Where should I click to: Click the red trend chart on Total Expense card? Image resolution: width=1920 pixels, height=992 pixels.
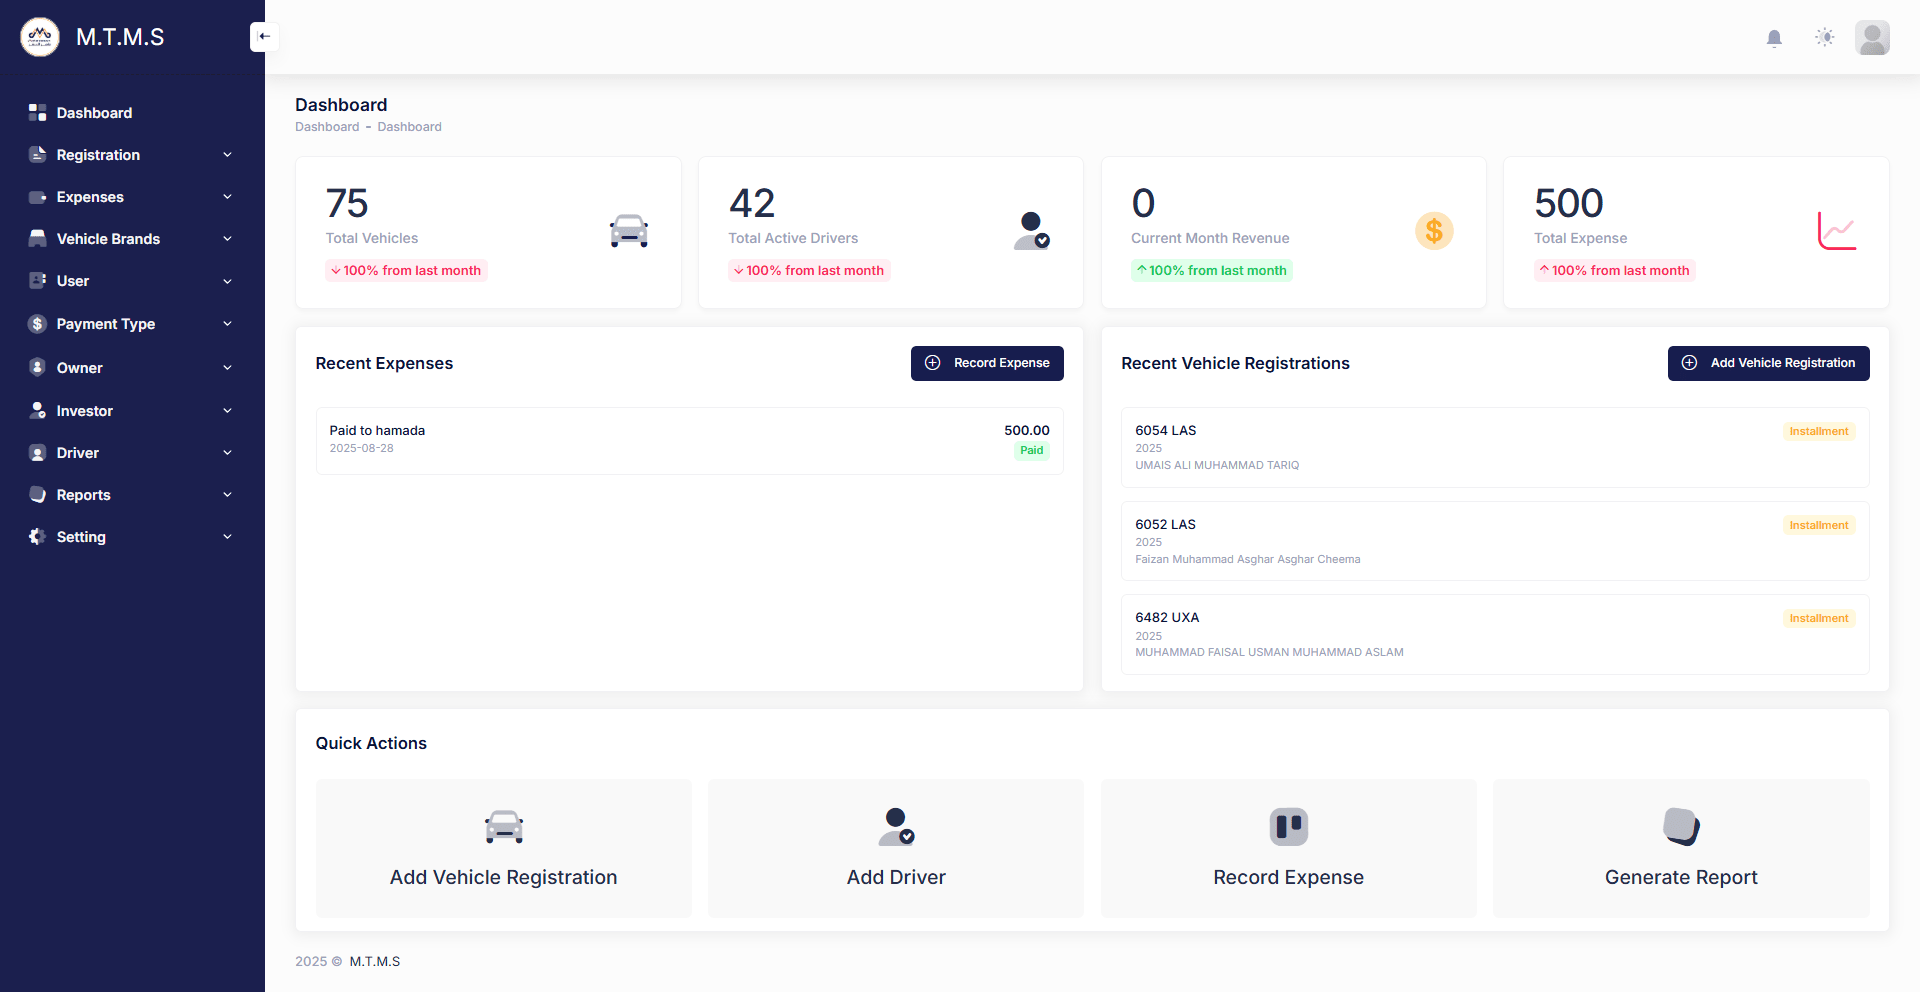(x=1837, y=230)
